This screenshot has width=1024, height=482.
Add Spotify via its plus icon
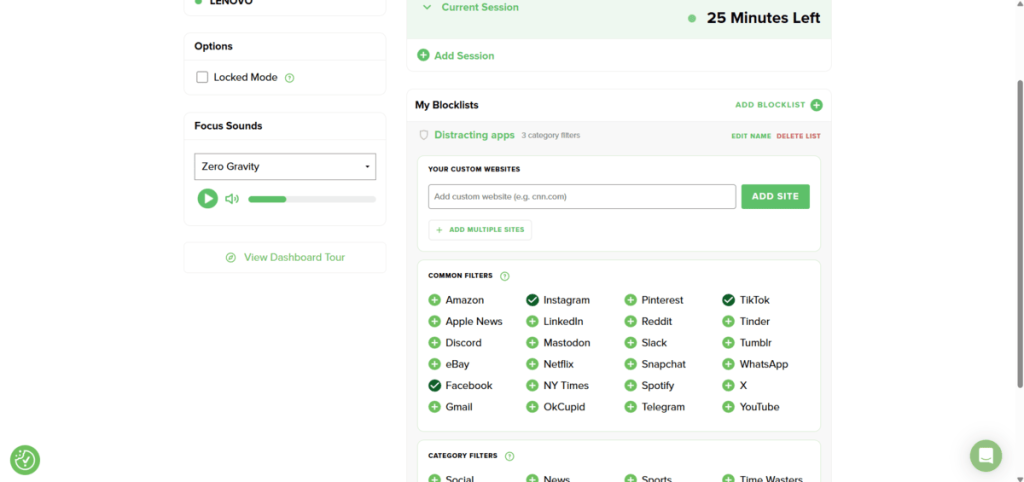630,385
